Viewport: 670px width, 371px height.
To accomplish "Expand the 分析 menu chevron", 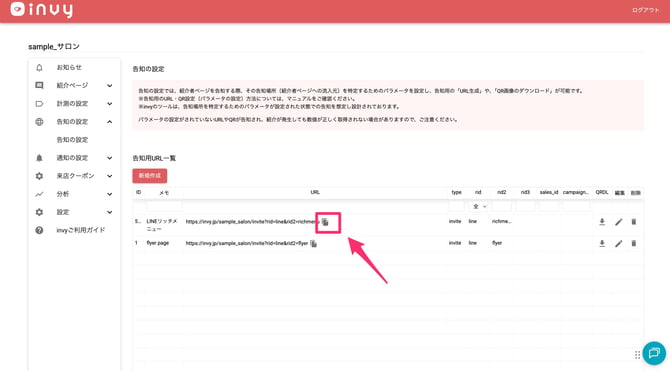I will pos(110,194).
